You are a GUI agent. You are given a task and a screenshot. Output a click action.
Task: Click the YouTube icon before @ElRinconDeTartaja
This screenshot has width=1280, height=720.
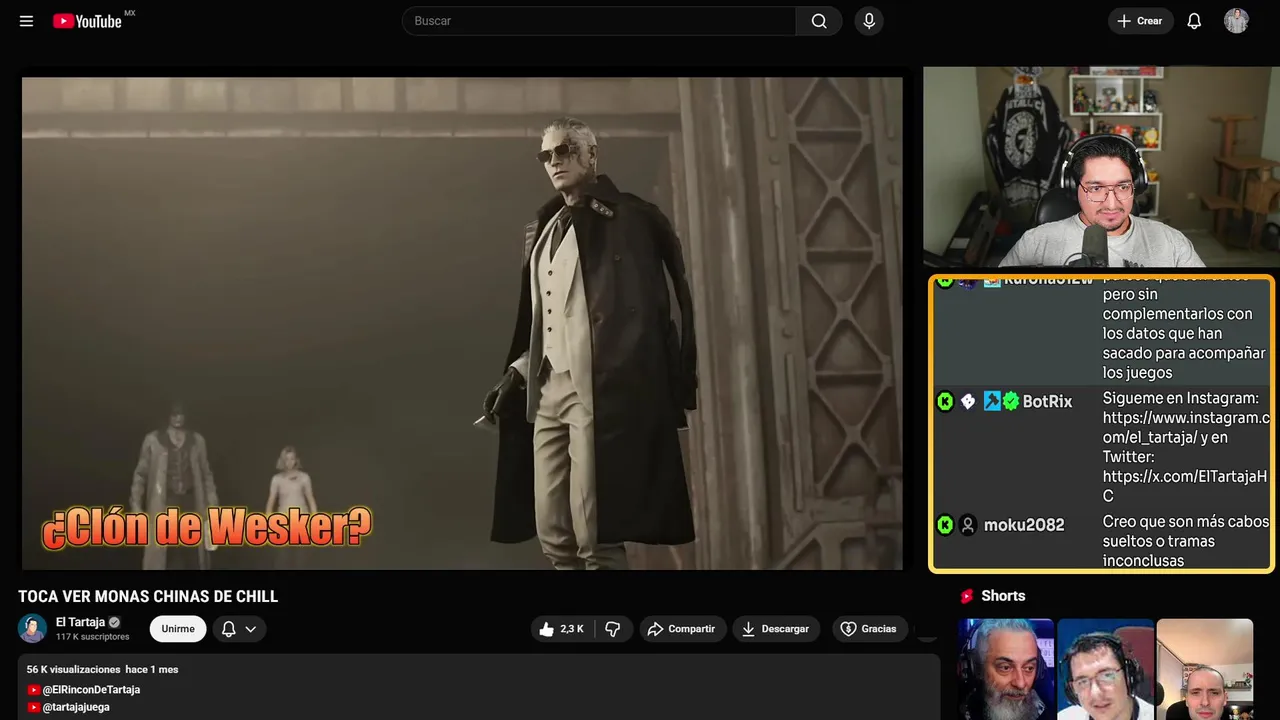(34, 690)
